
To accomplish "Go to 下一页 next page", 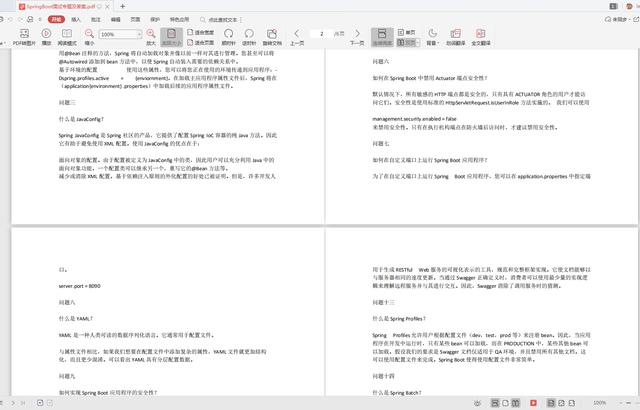I will click(x=357, y=37).
